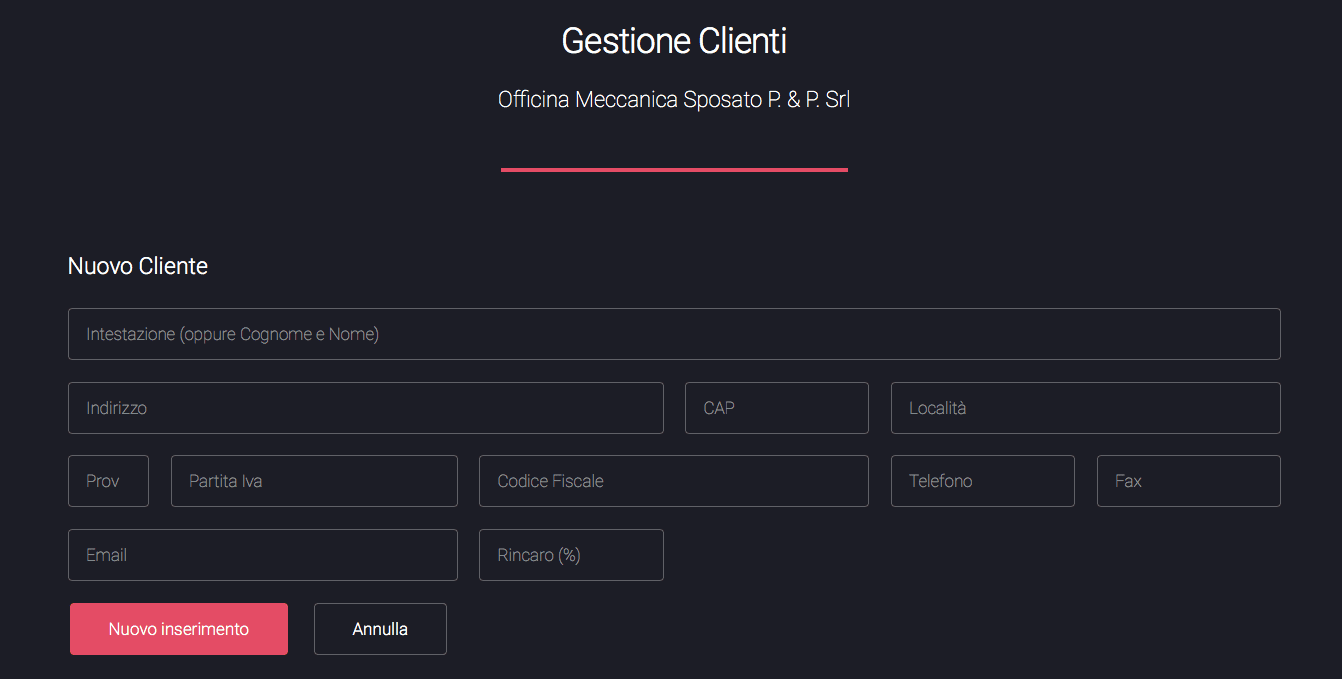
Task: Select the Rincaro (%) input box
Action: point(571,555)
